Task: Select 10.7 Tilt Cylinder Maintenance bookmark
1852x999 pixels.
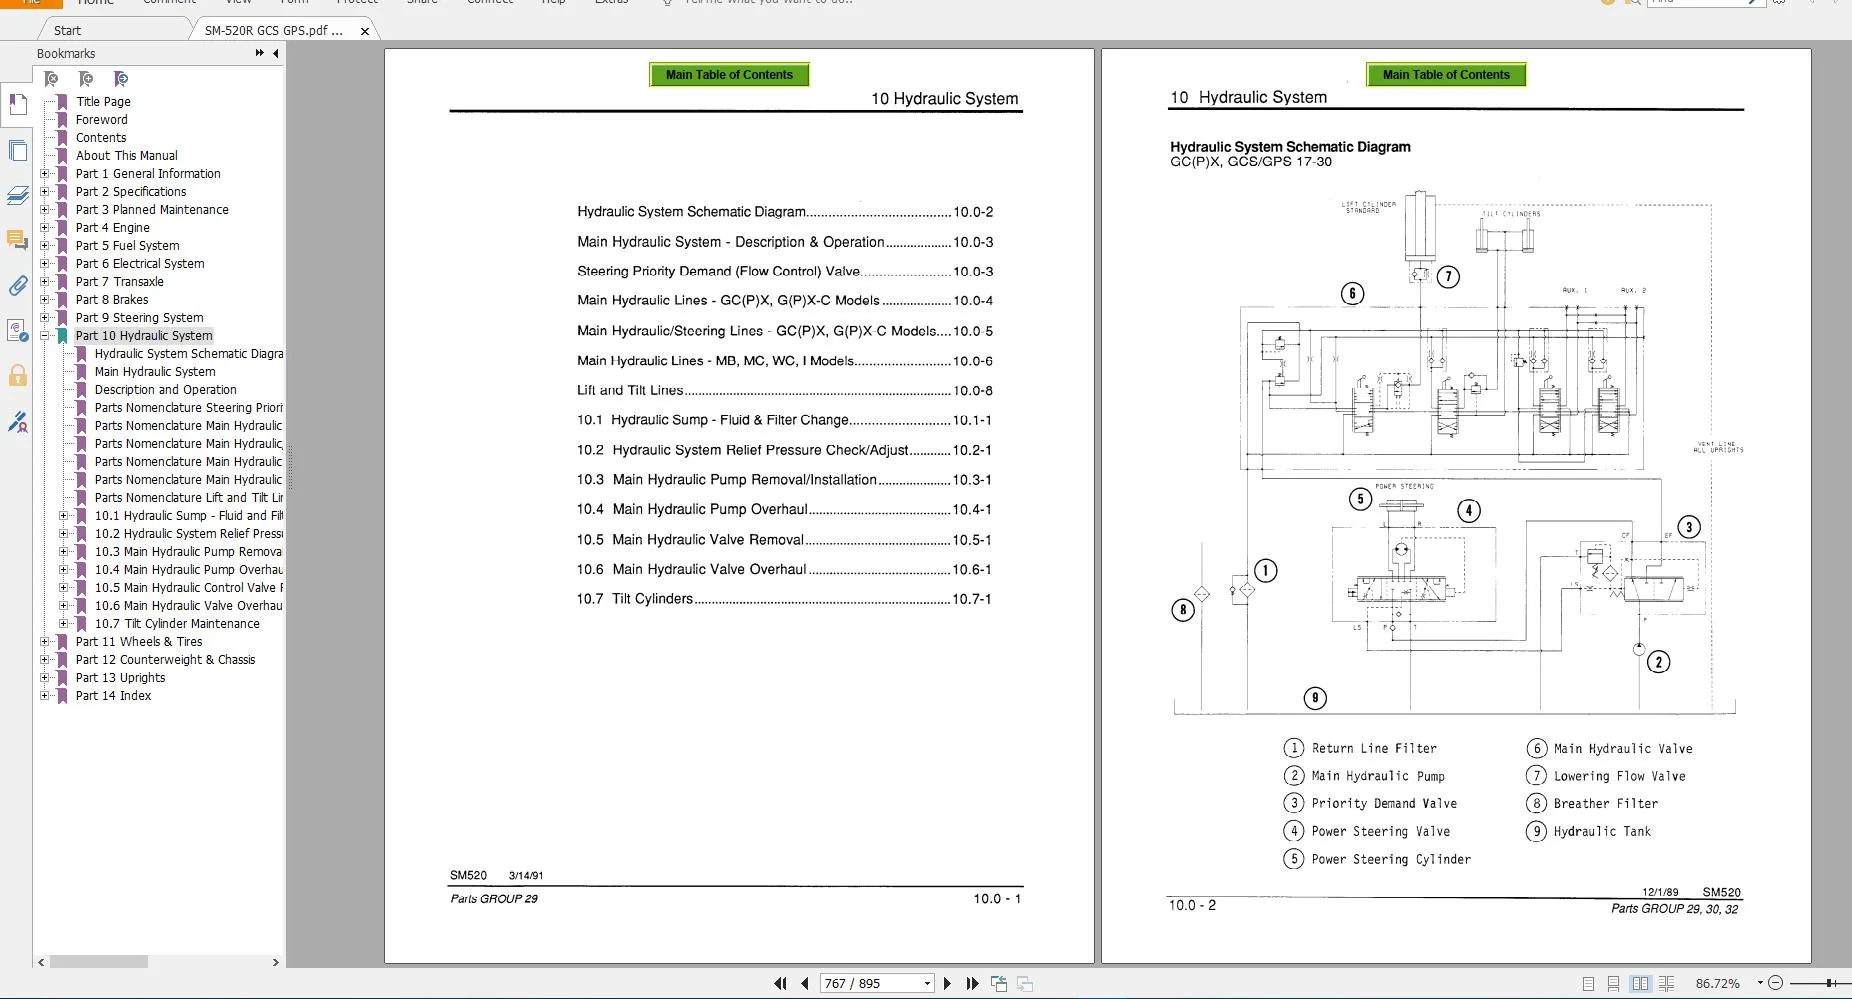Action: tap(177, 624)
